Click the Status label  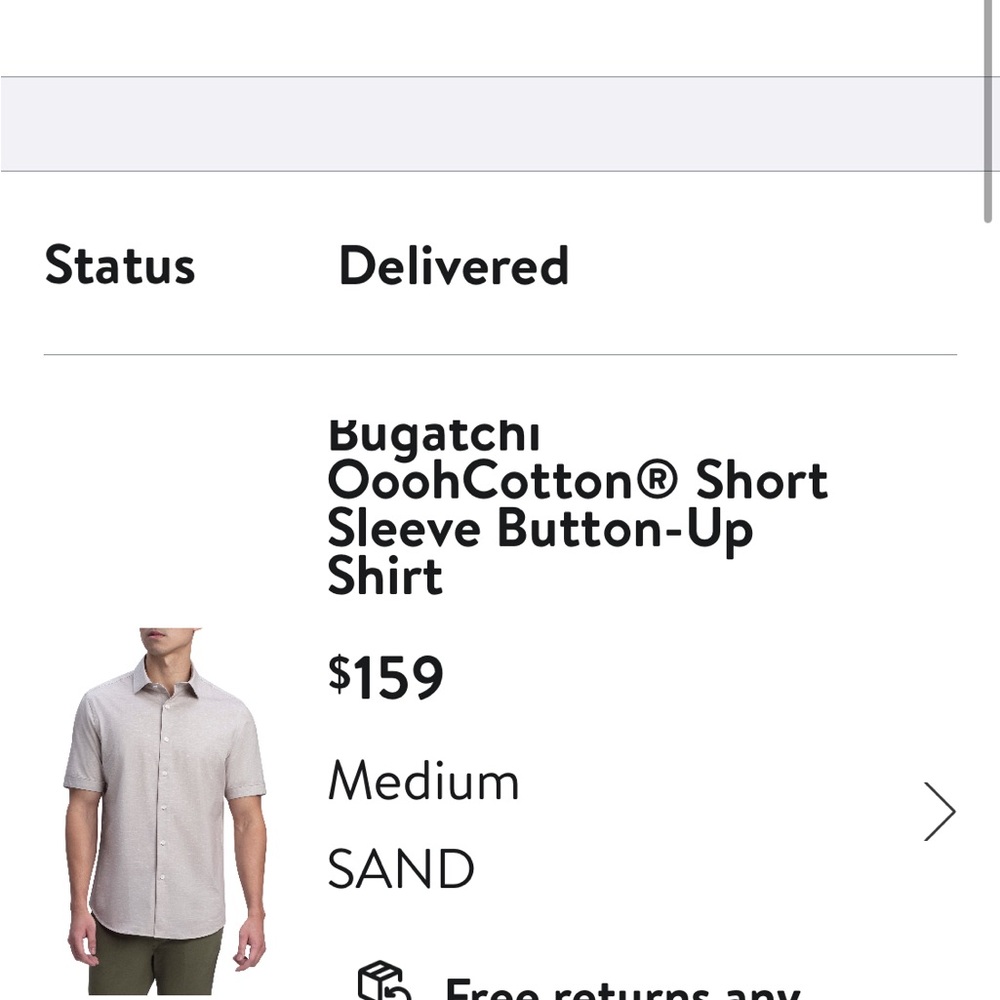click(x=121, y=264)
